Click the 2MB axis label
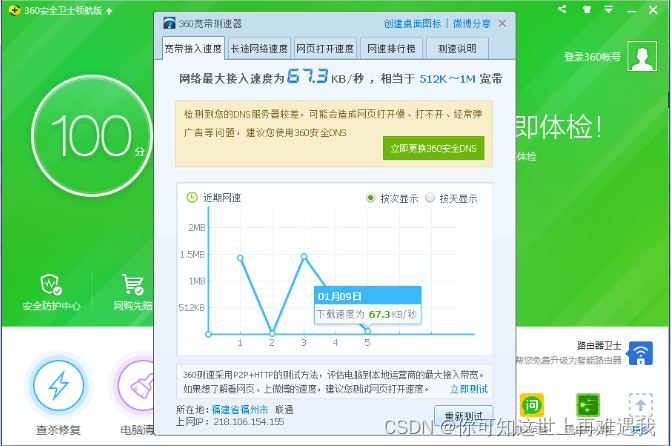This screenshot has width=671, height=446. pyautogui.click(x=196, y=228)
